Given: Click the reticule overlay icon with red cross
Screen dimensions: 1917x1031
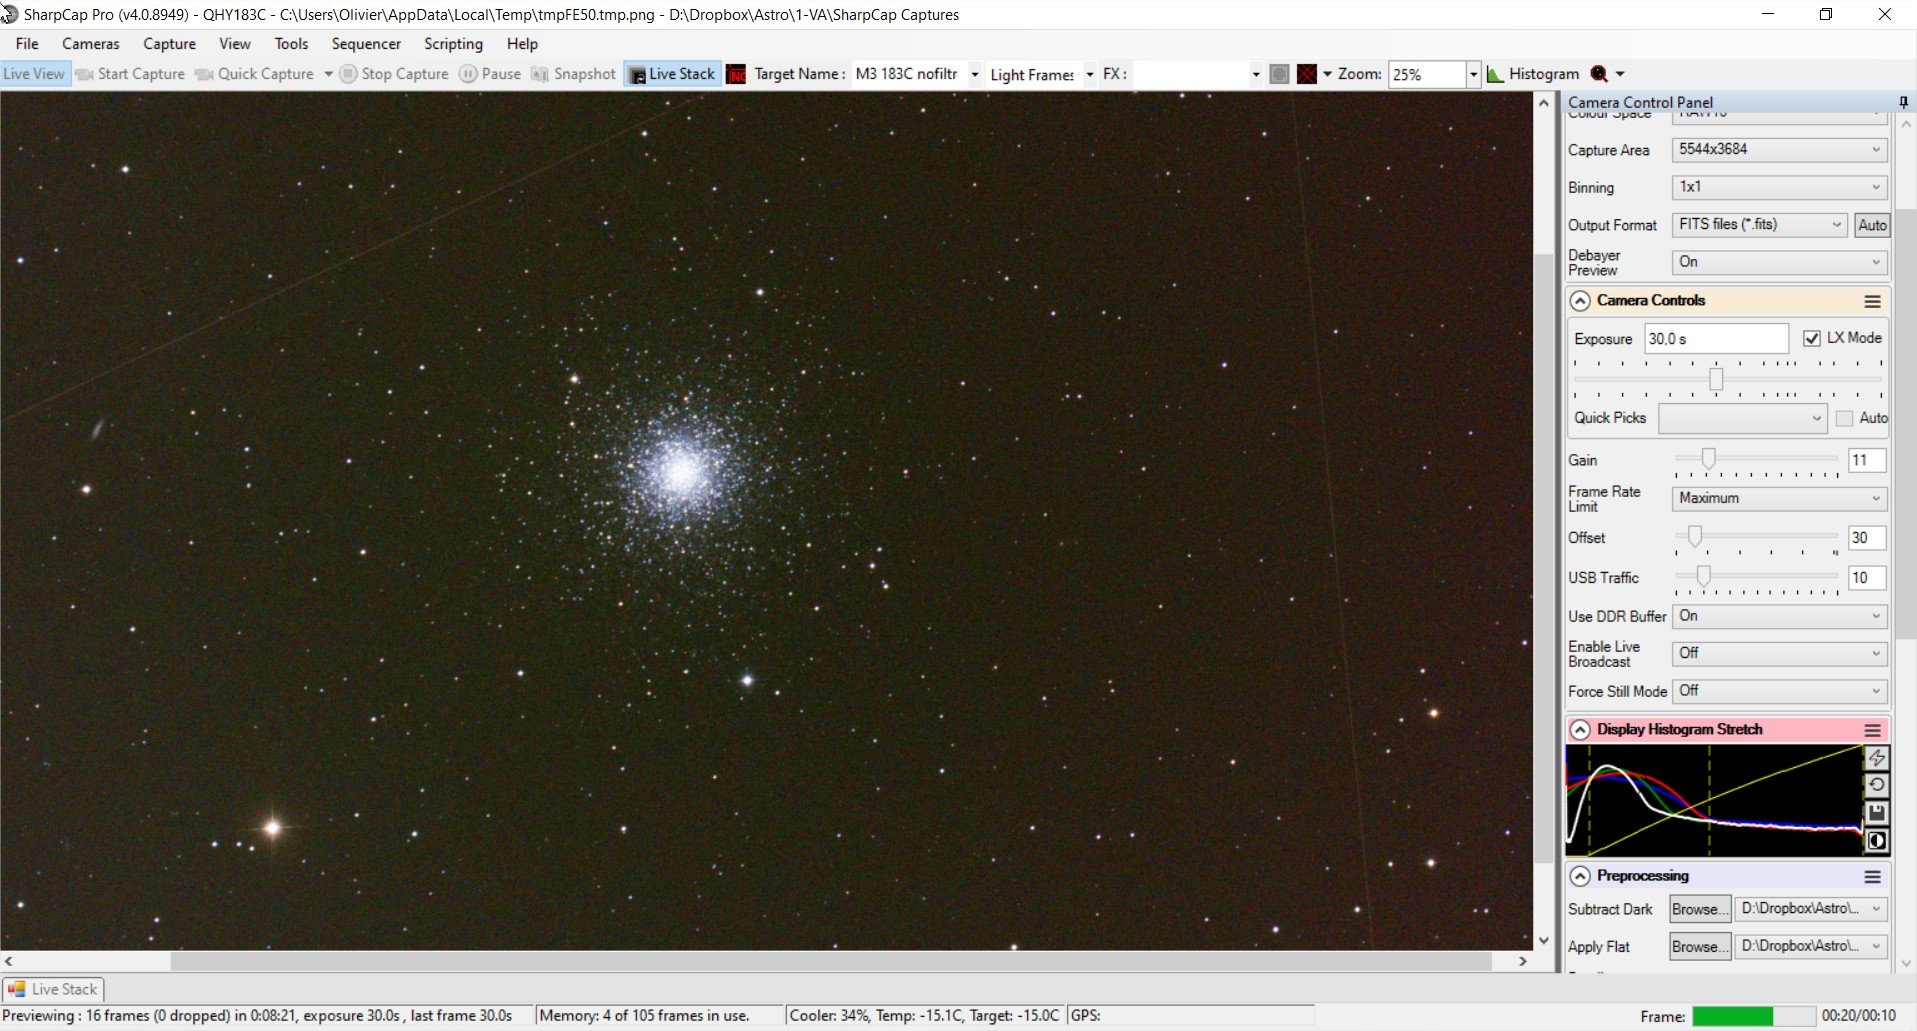Looking at the screenshot, I should click(1306, 74).
